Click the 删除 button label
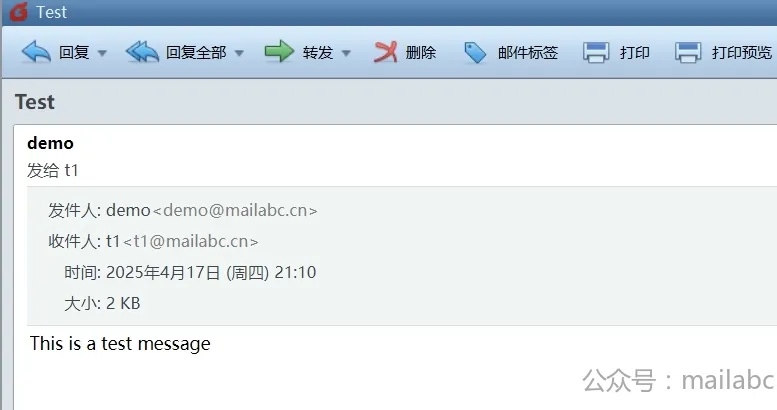The height and width of the screenshot is (410, 777). point(421,52)
